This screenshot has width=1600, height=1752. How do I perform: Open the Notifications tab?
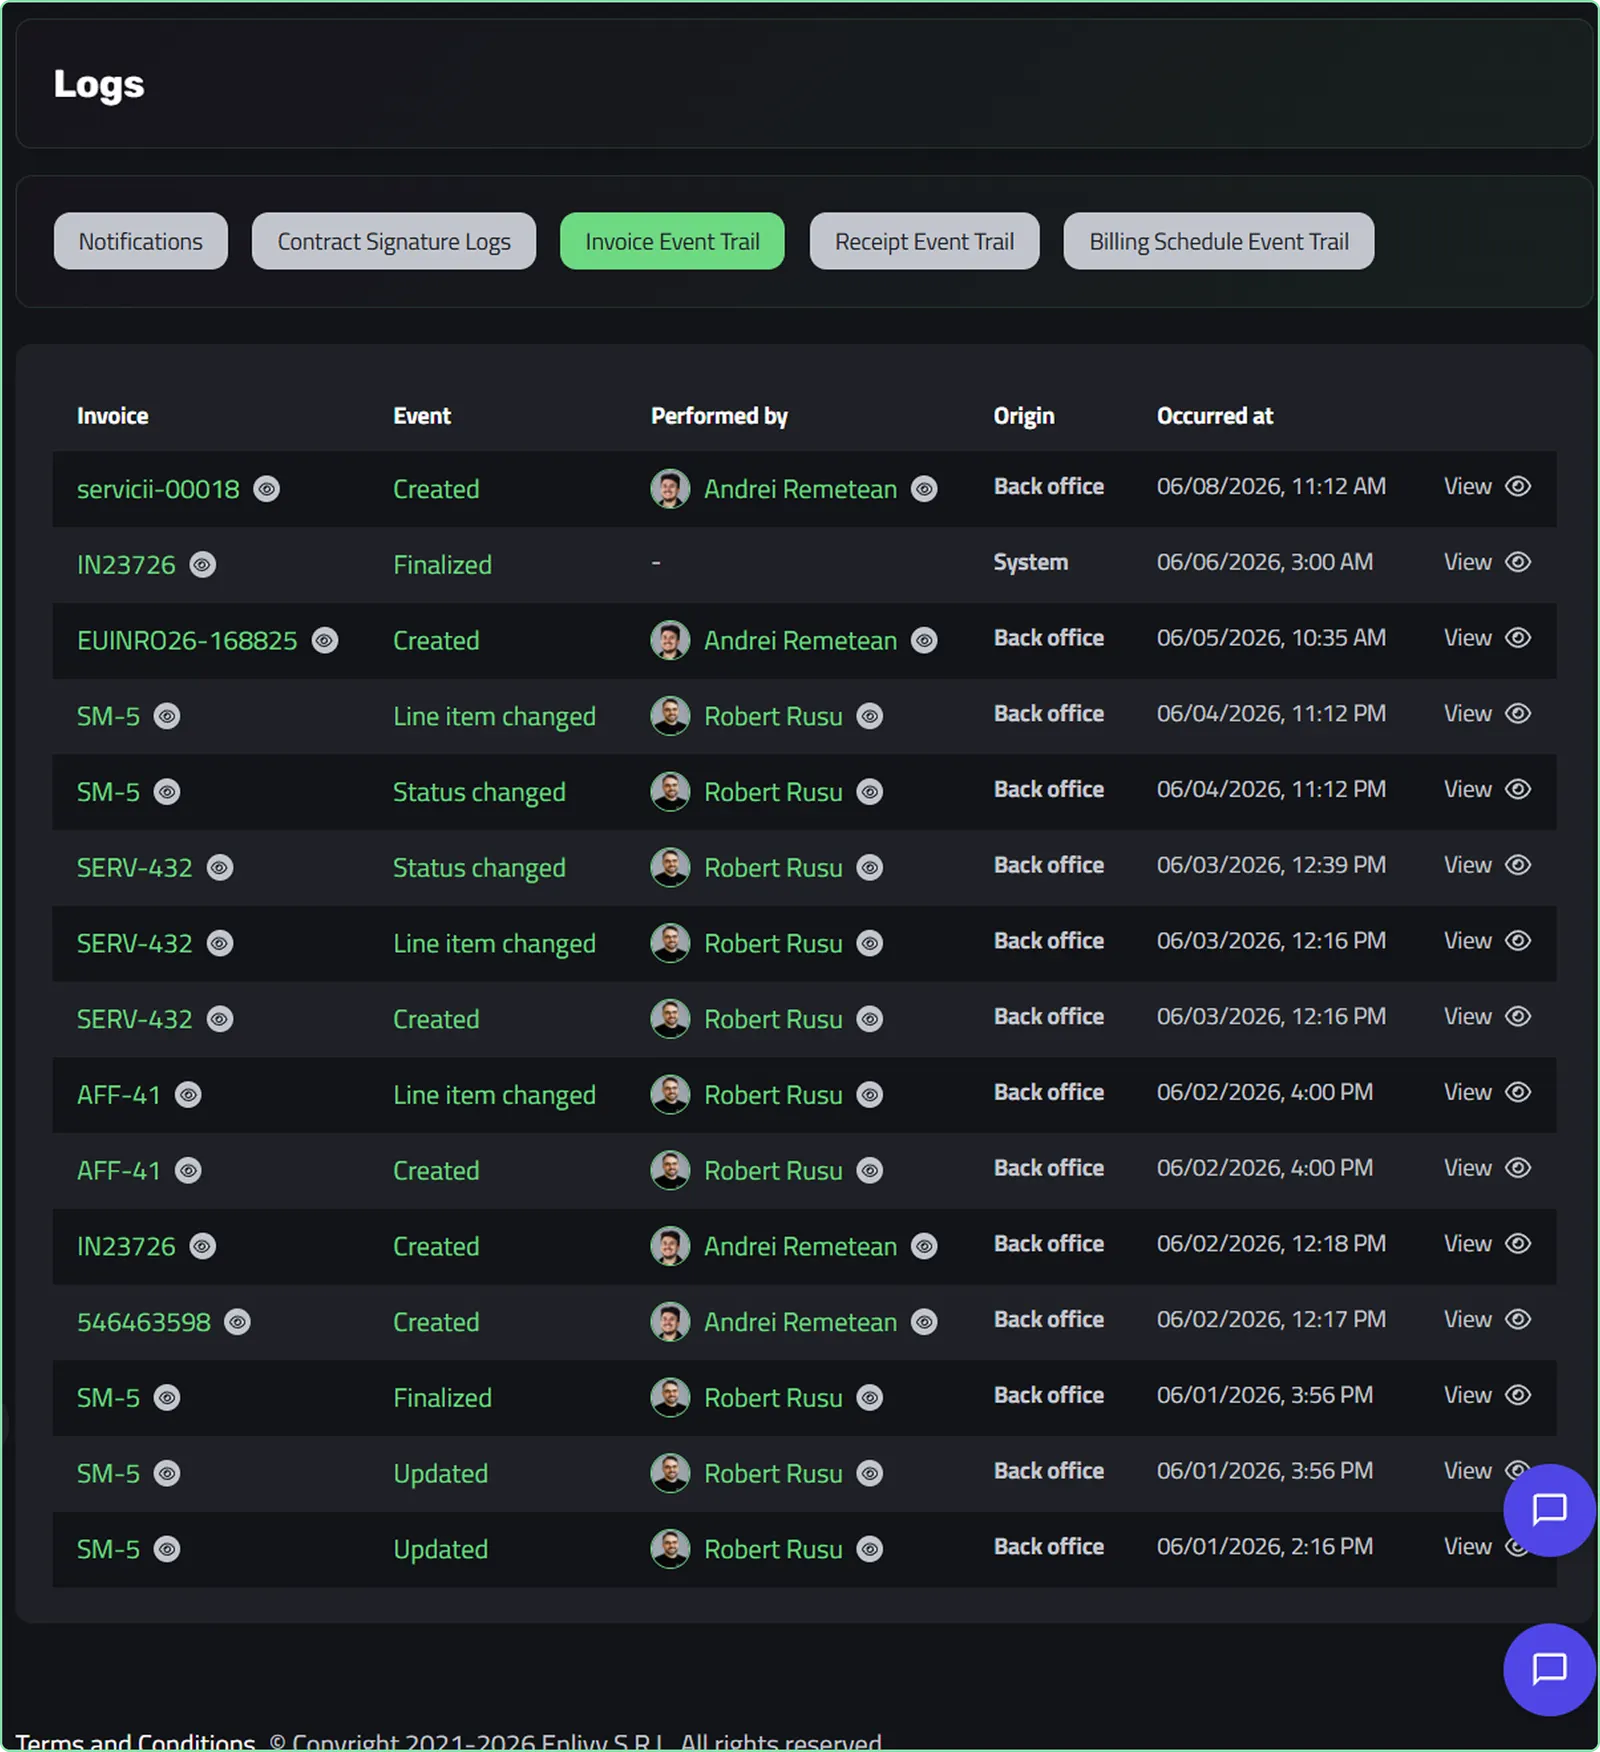click(x=141, y=241)
